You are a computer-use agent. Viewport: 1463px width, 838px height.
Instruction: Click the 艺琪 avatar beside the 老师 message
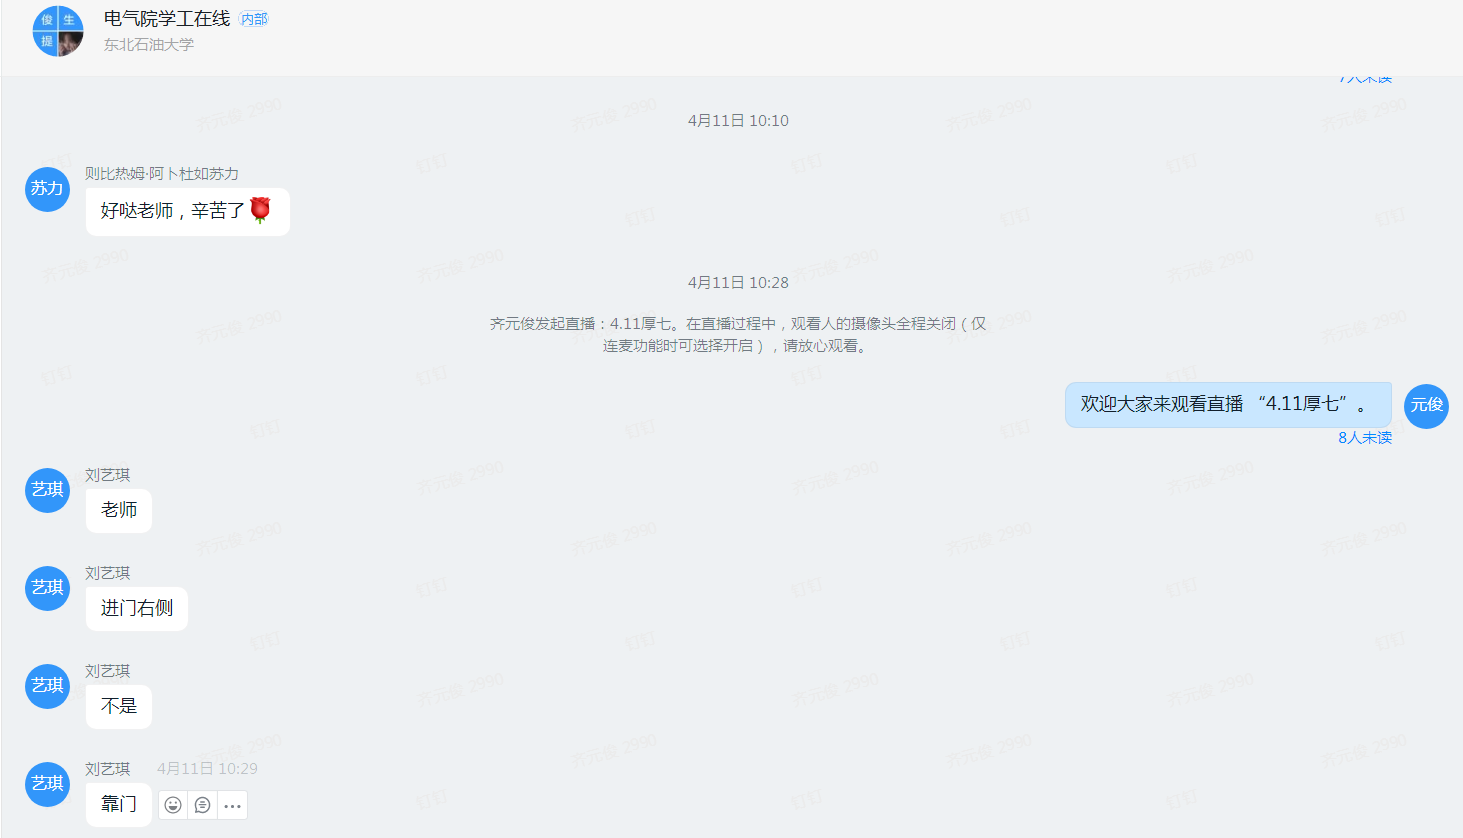click(47, 490)
